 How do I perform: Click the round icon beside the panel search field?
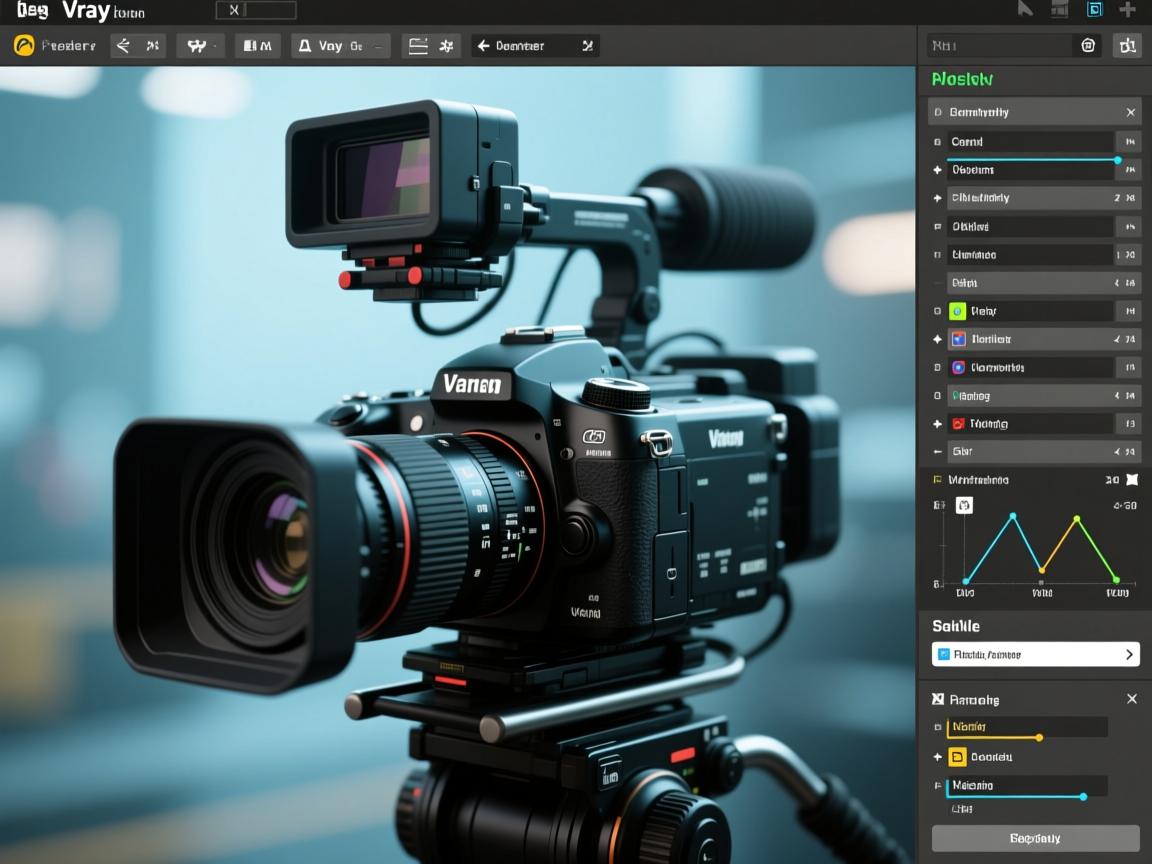(x=1088, y=45)
